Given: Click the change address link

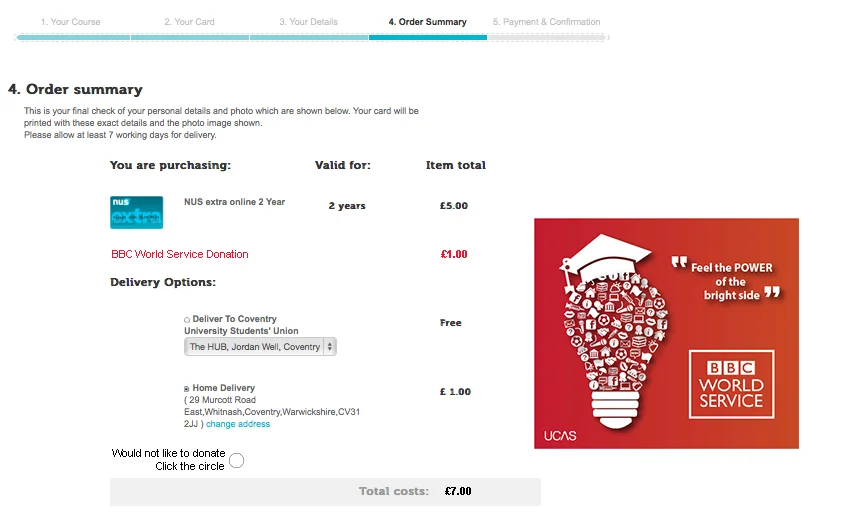Looking at the screenshot, I should [x=238, y=424].
